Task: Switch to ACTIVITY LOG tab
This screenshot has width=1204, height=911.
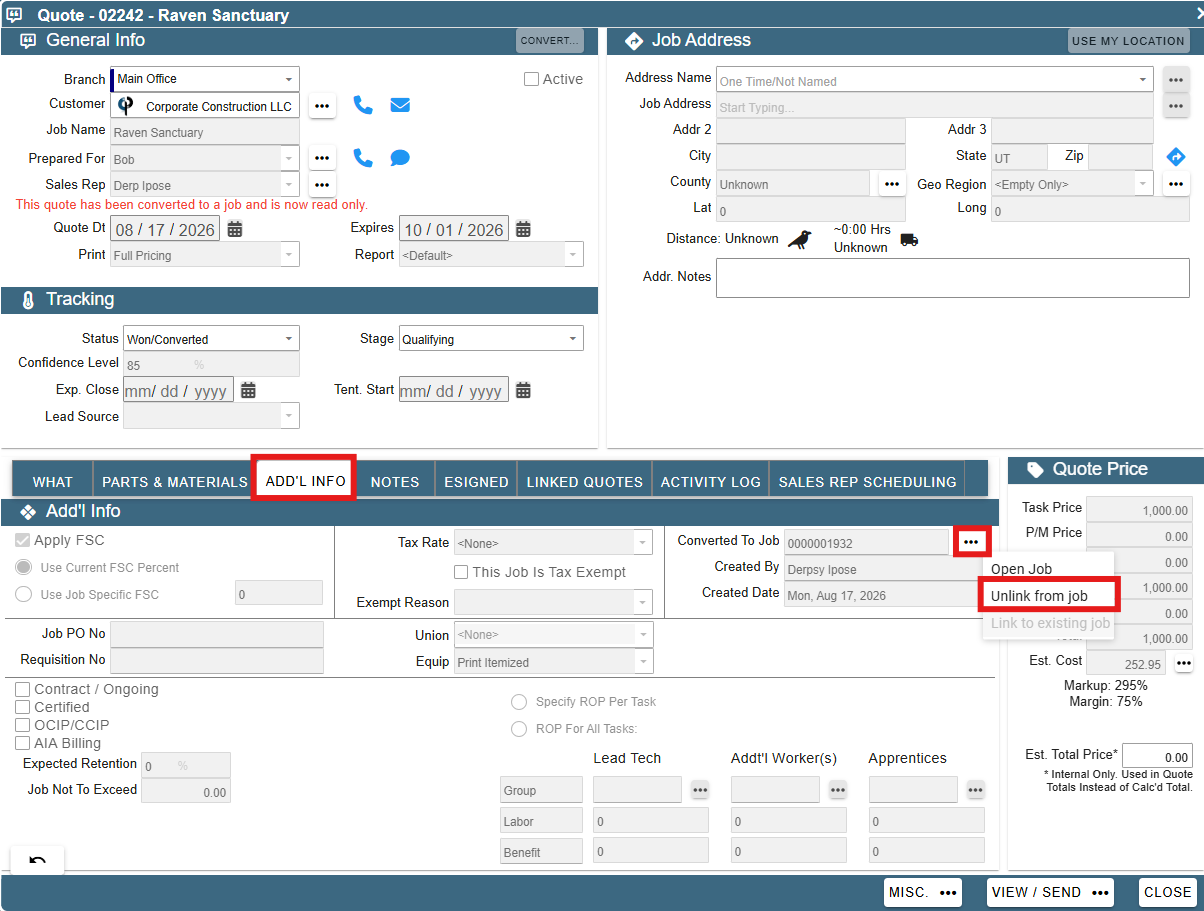Action: point(711,481)
